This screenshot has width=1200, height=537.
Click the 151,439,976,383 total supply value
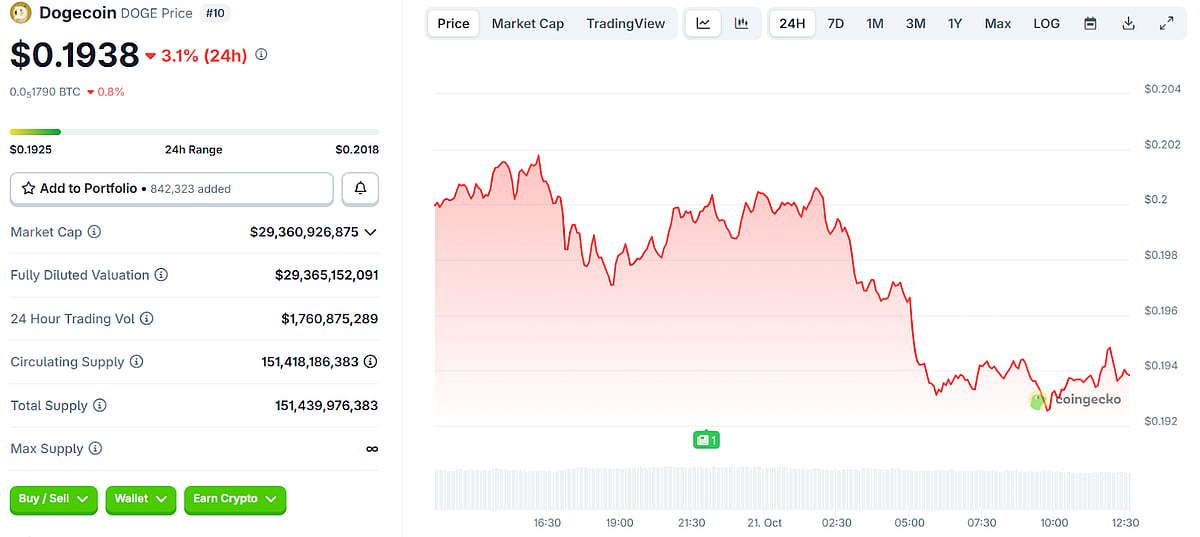point(327,406)
